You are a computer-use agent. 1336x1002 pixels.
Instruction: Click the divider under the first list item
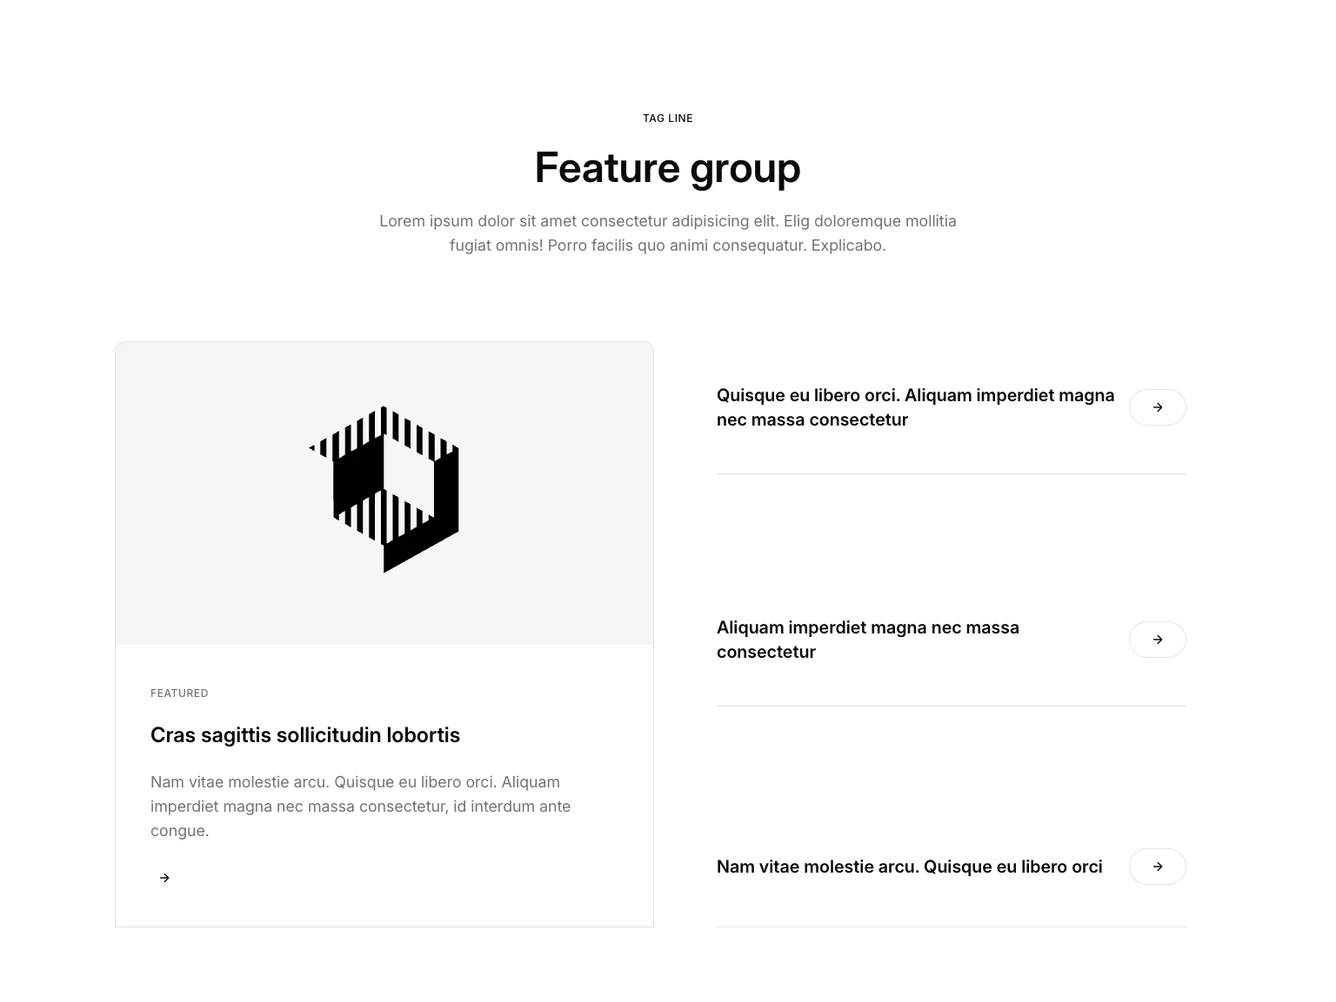click(x=951, y=474)
